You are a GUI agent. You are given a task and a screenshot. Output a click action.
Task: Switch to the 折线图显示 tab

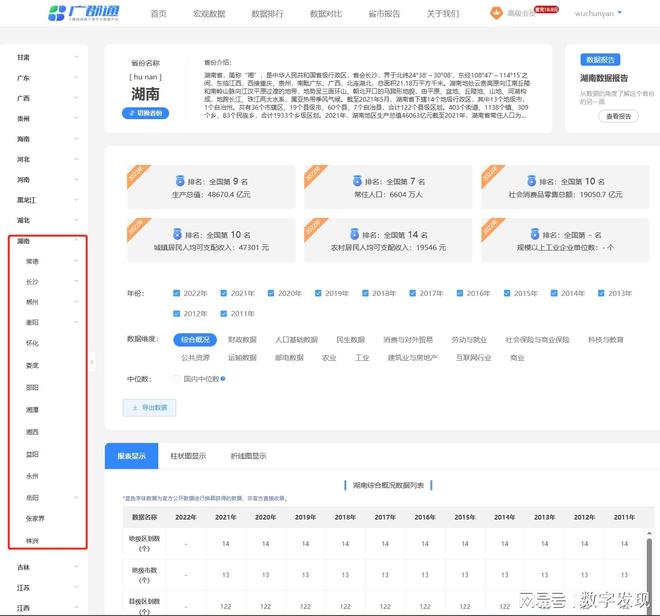[x=248, y=456]
